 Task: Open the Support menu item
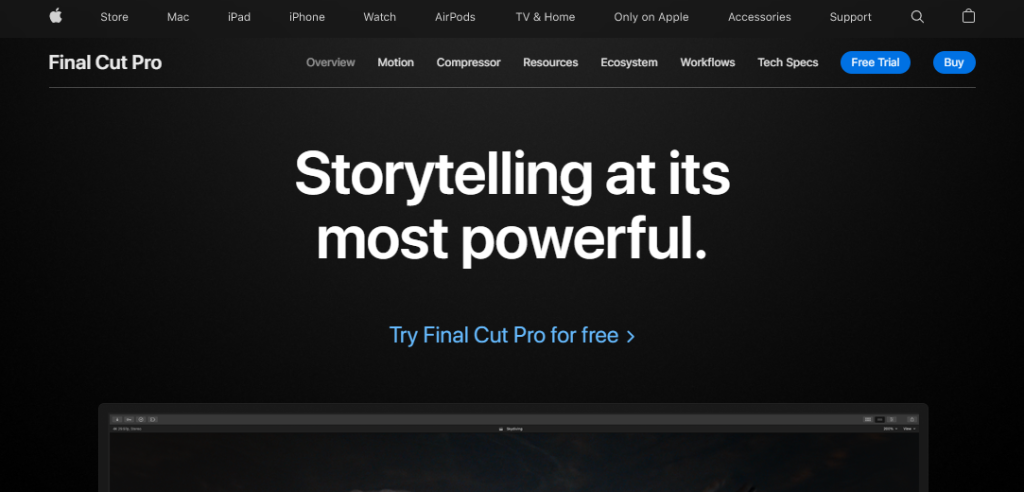click(850, 17)
